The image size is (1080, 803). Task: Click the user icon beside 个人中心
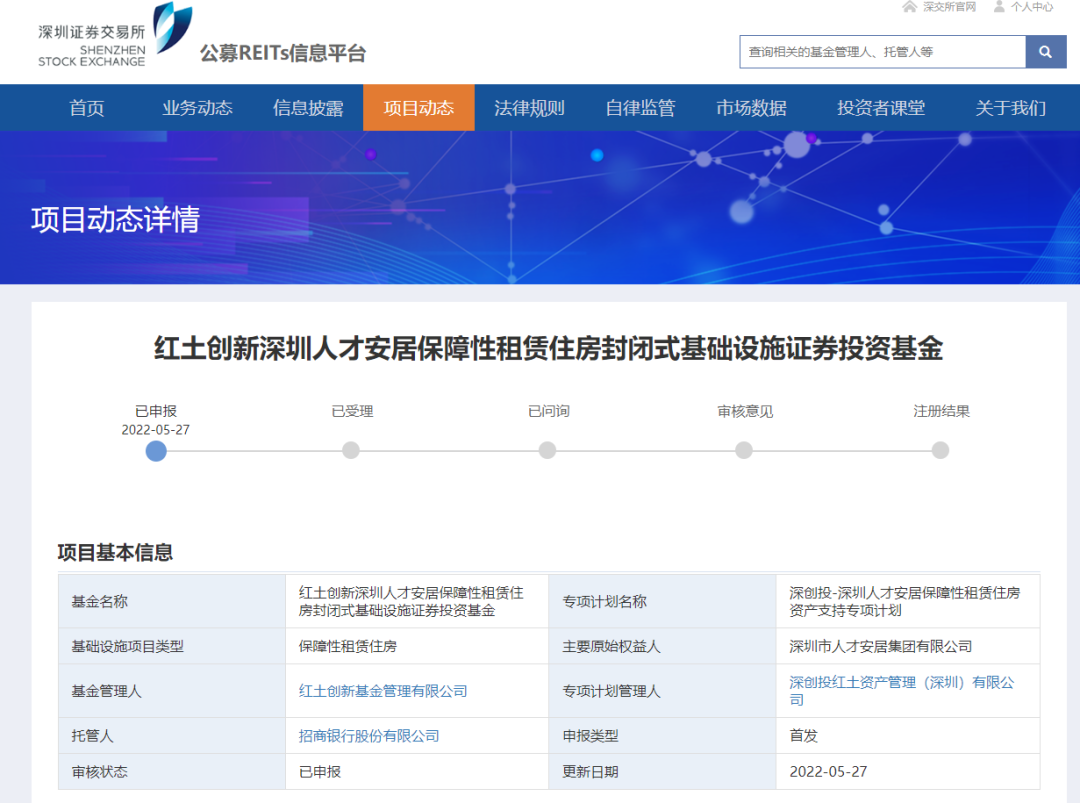tap(999, 7)
